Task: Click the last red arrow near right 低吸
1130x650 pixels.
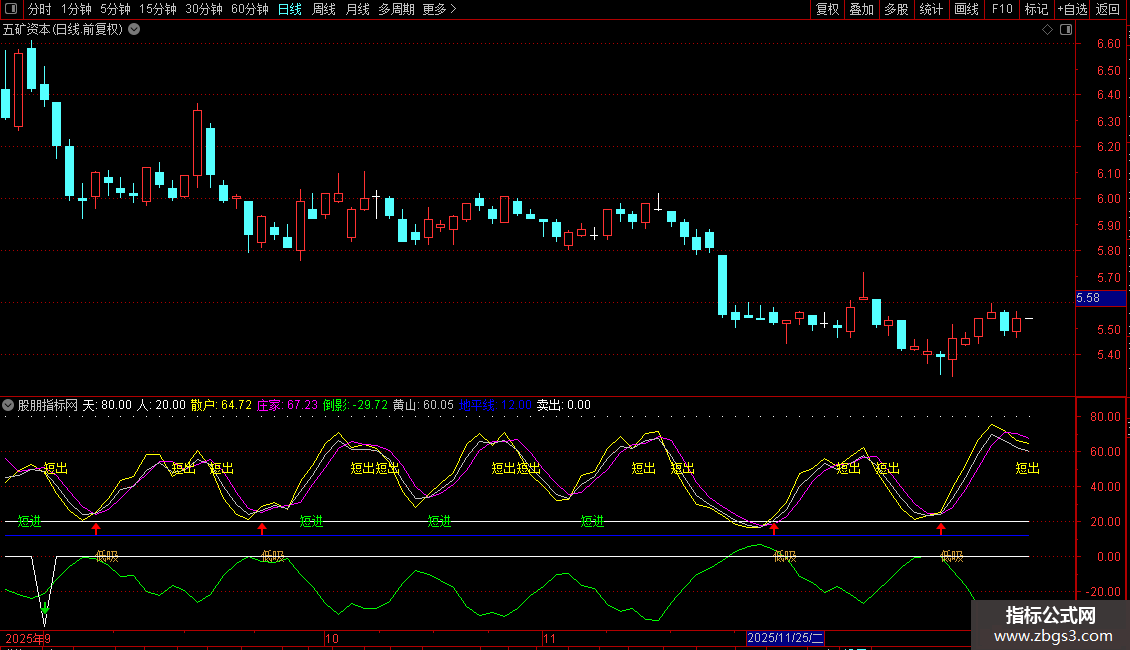Action: [x=940, y=528]
